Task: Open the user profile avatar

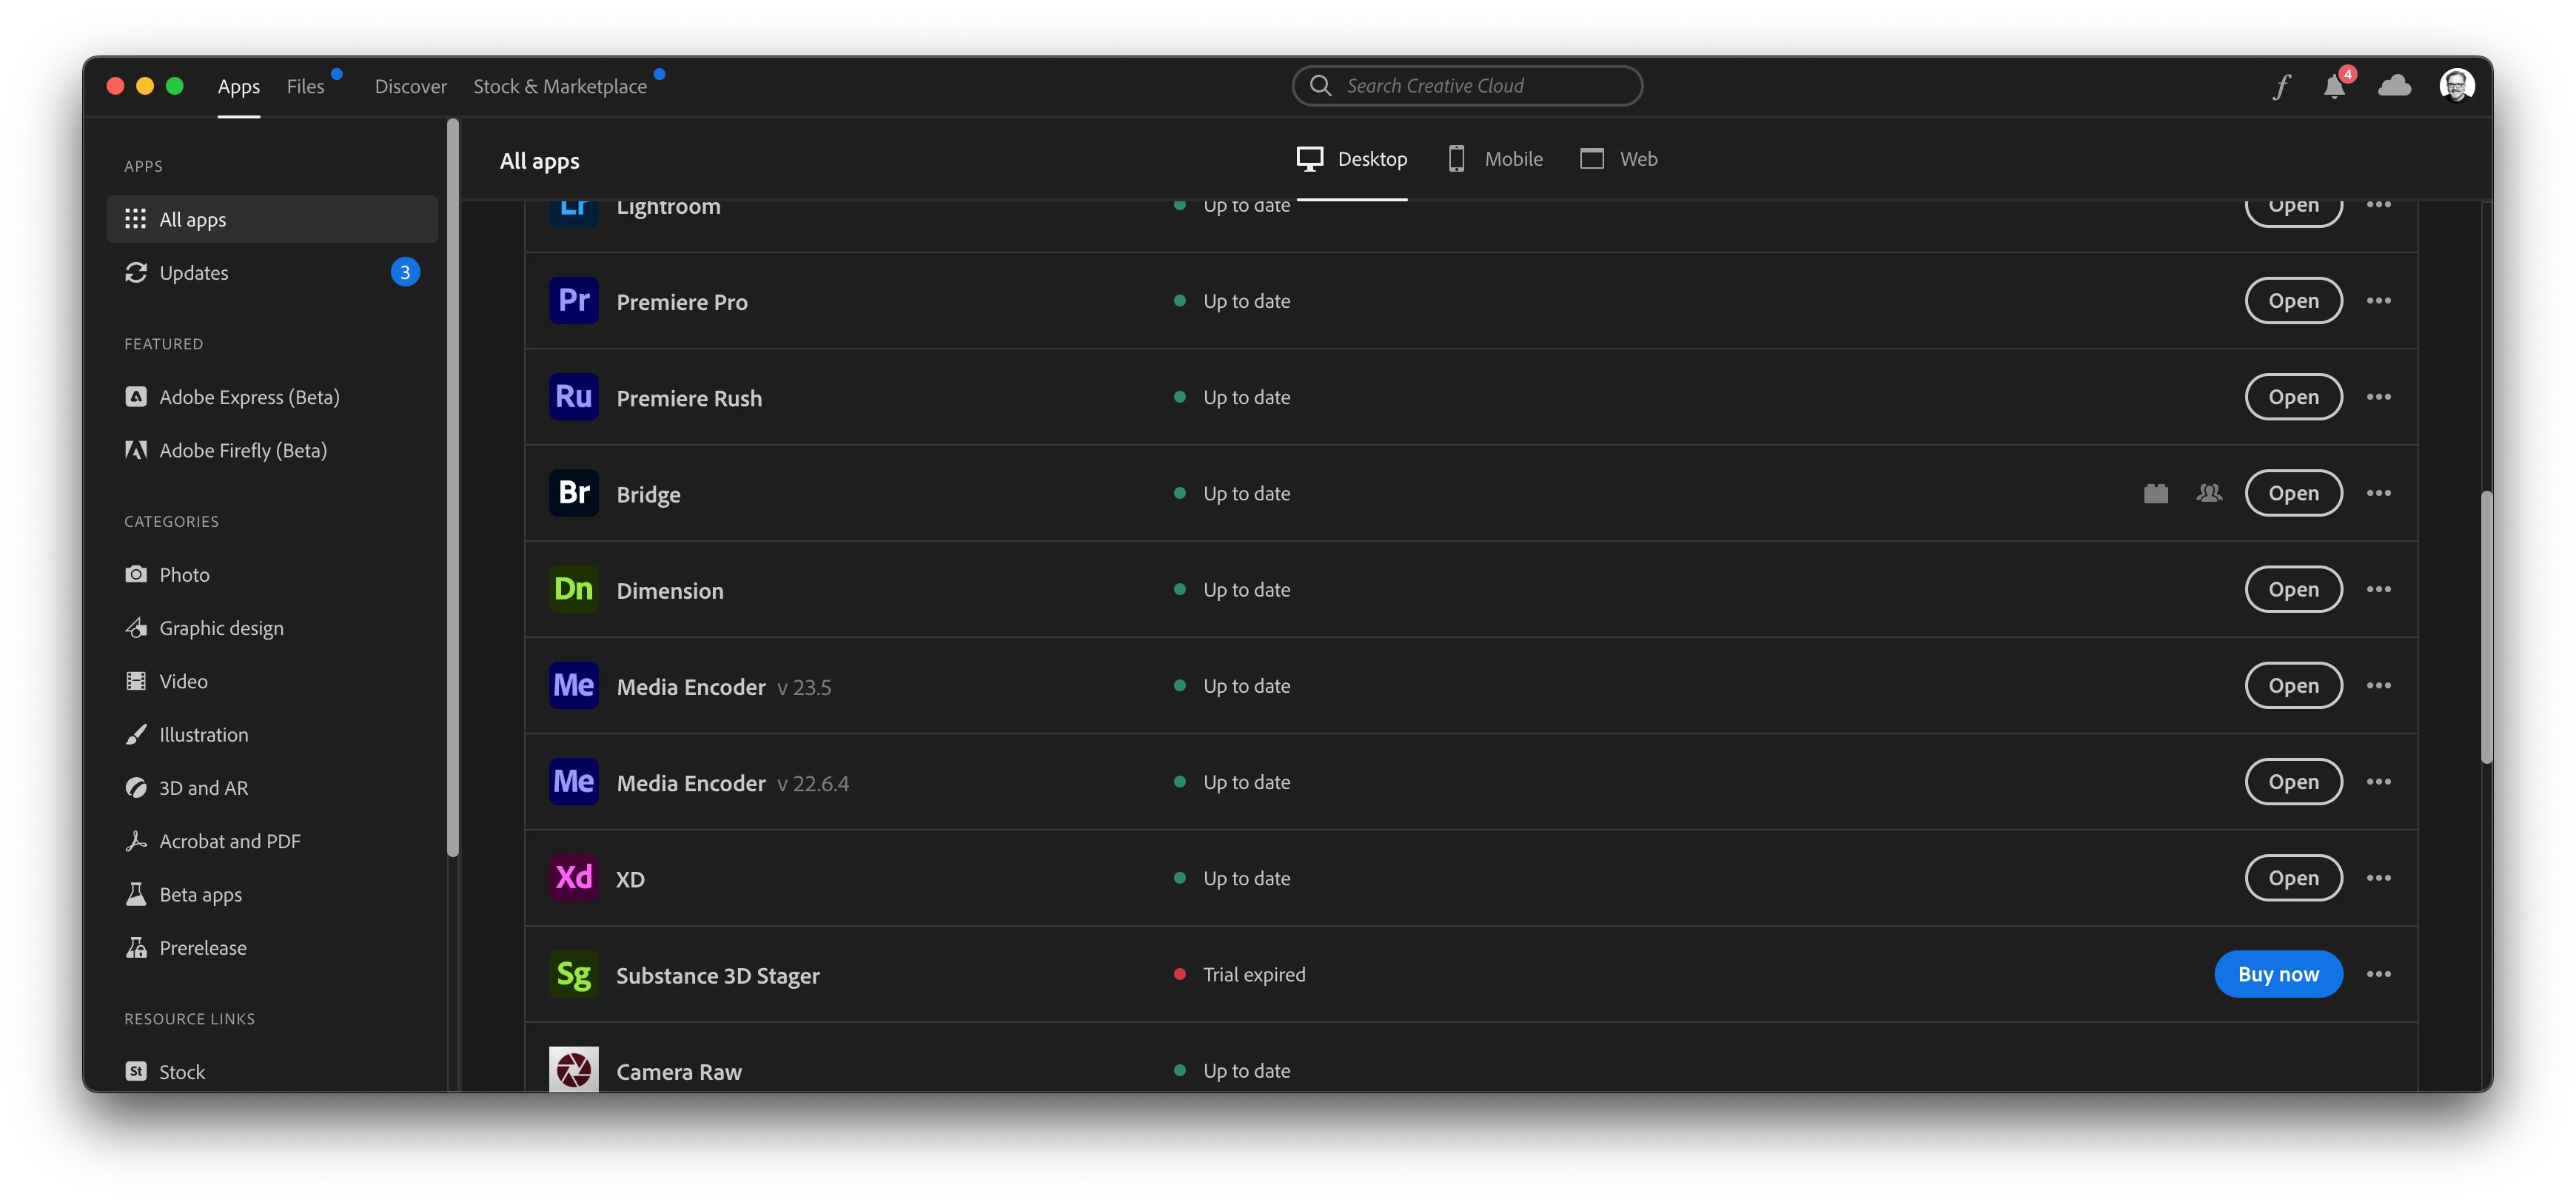Action: (2456, 86)
